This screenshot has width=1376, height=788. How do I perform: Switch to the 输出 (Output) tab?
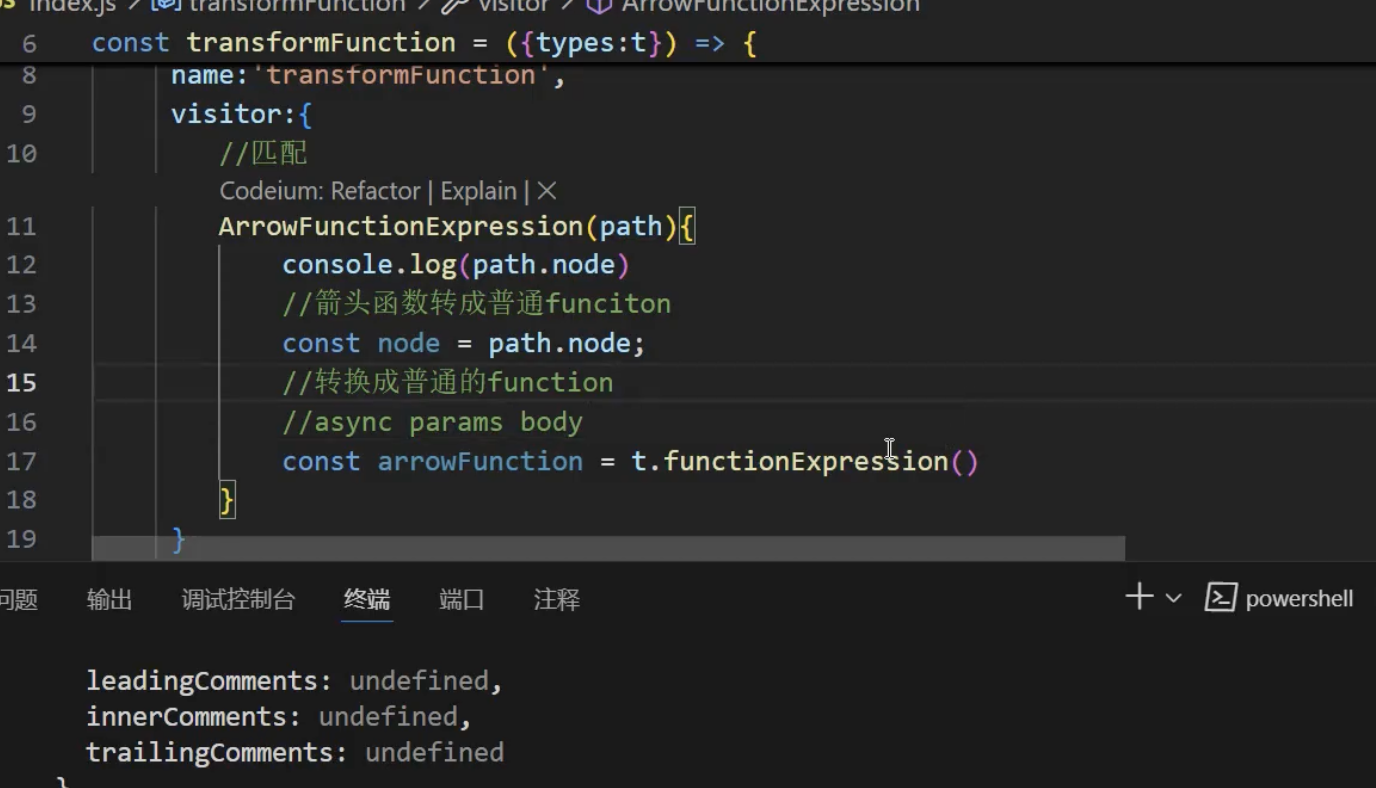(x=109, y=599)
